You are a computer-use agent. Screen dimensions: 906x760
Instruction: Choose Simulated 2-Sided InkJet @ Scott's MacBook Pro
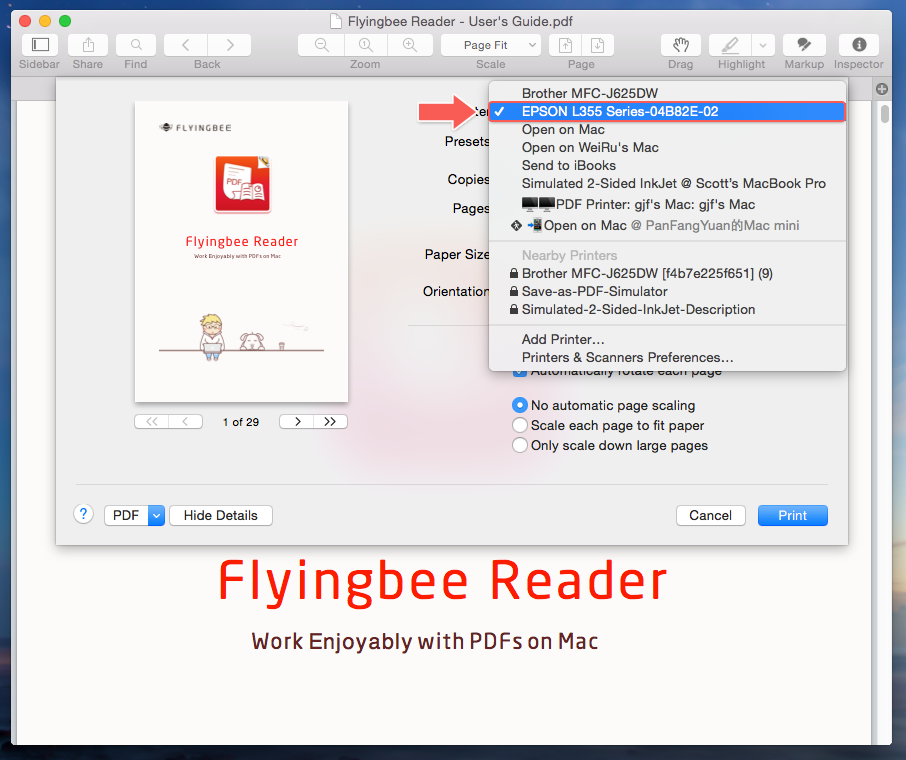click(667, 183)
